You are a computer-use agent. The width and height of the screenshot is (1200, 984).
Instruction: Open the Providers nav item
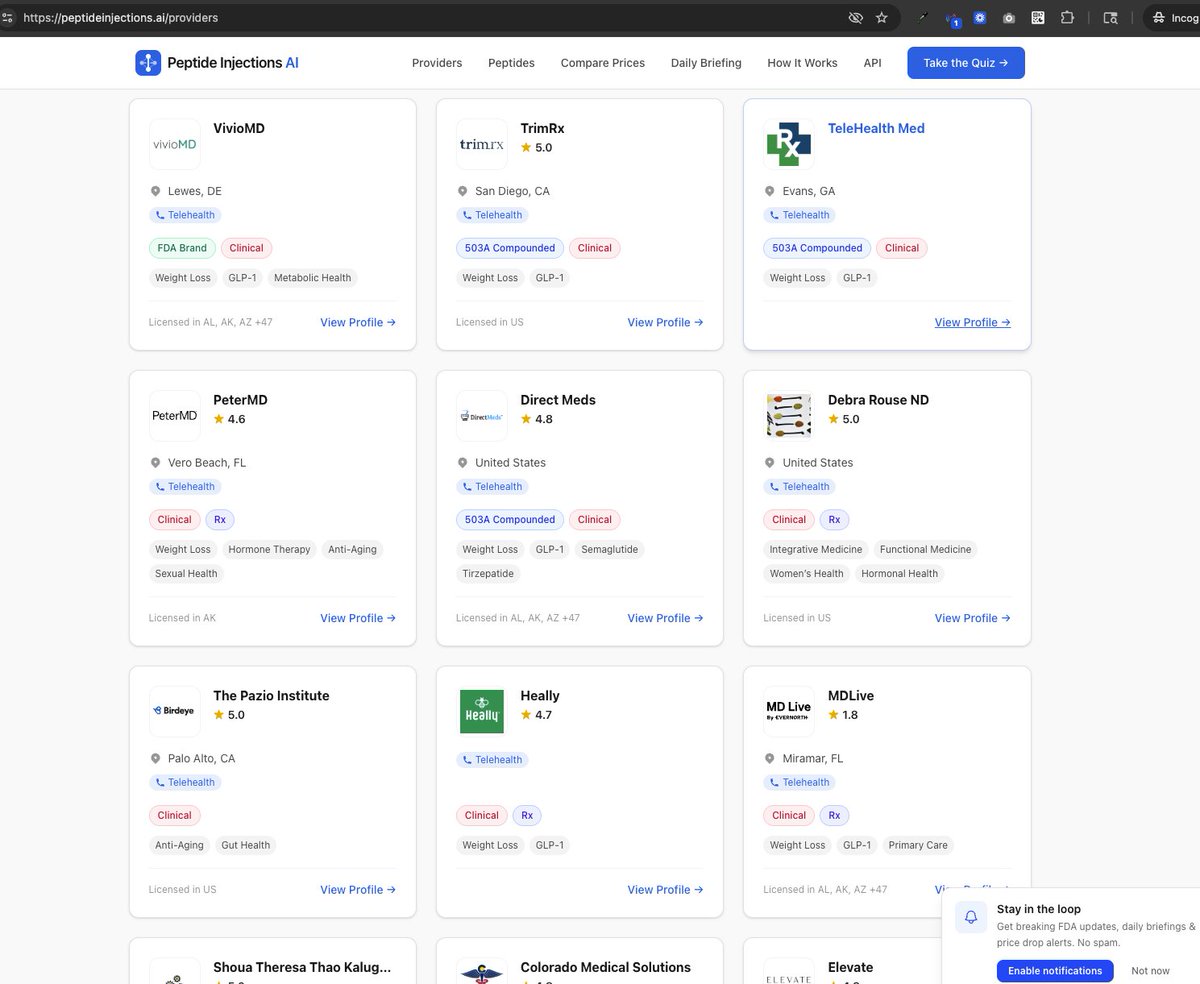point(437,63)
